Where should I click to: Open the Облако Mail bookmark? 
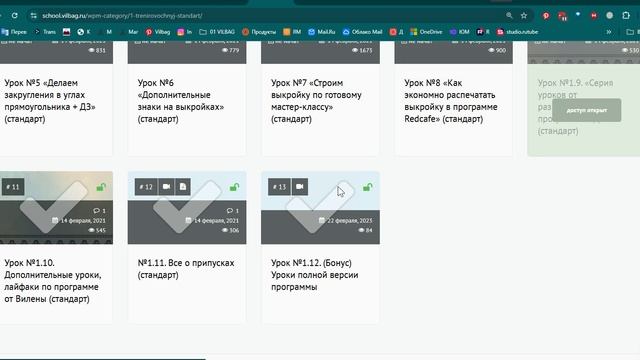pos(362,32)
